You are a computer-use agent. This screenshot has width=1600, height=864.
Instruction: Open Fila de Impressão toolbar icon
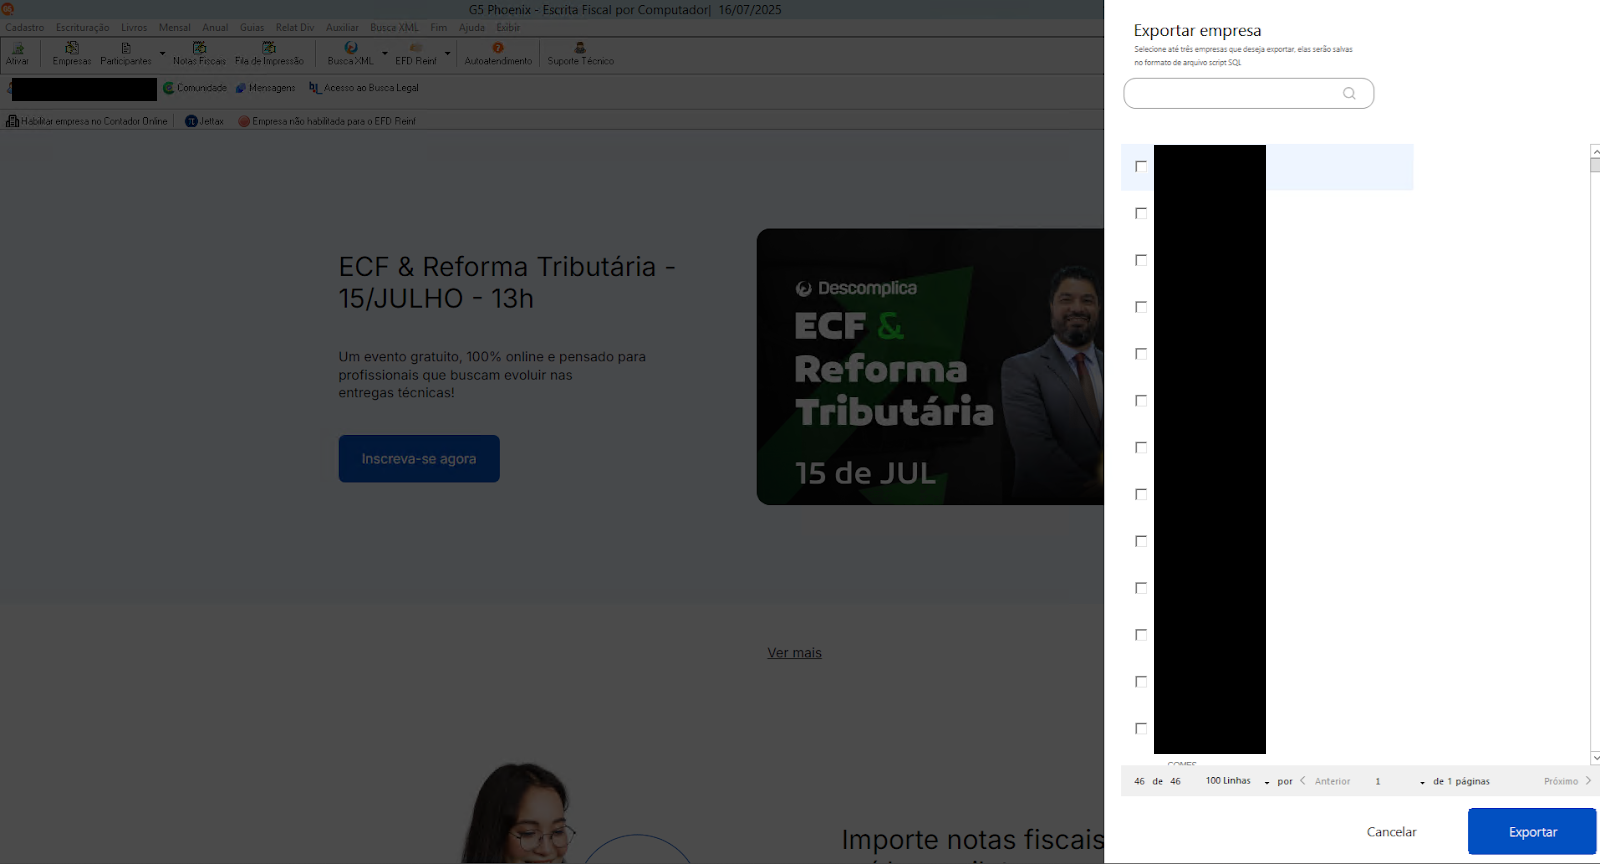tap(269, 53)
